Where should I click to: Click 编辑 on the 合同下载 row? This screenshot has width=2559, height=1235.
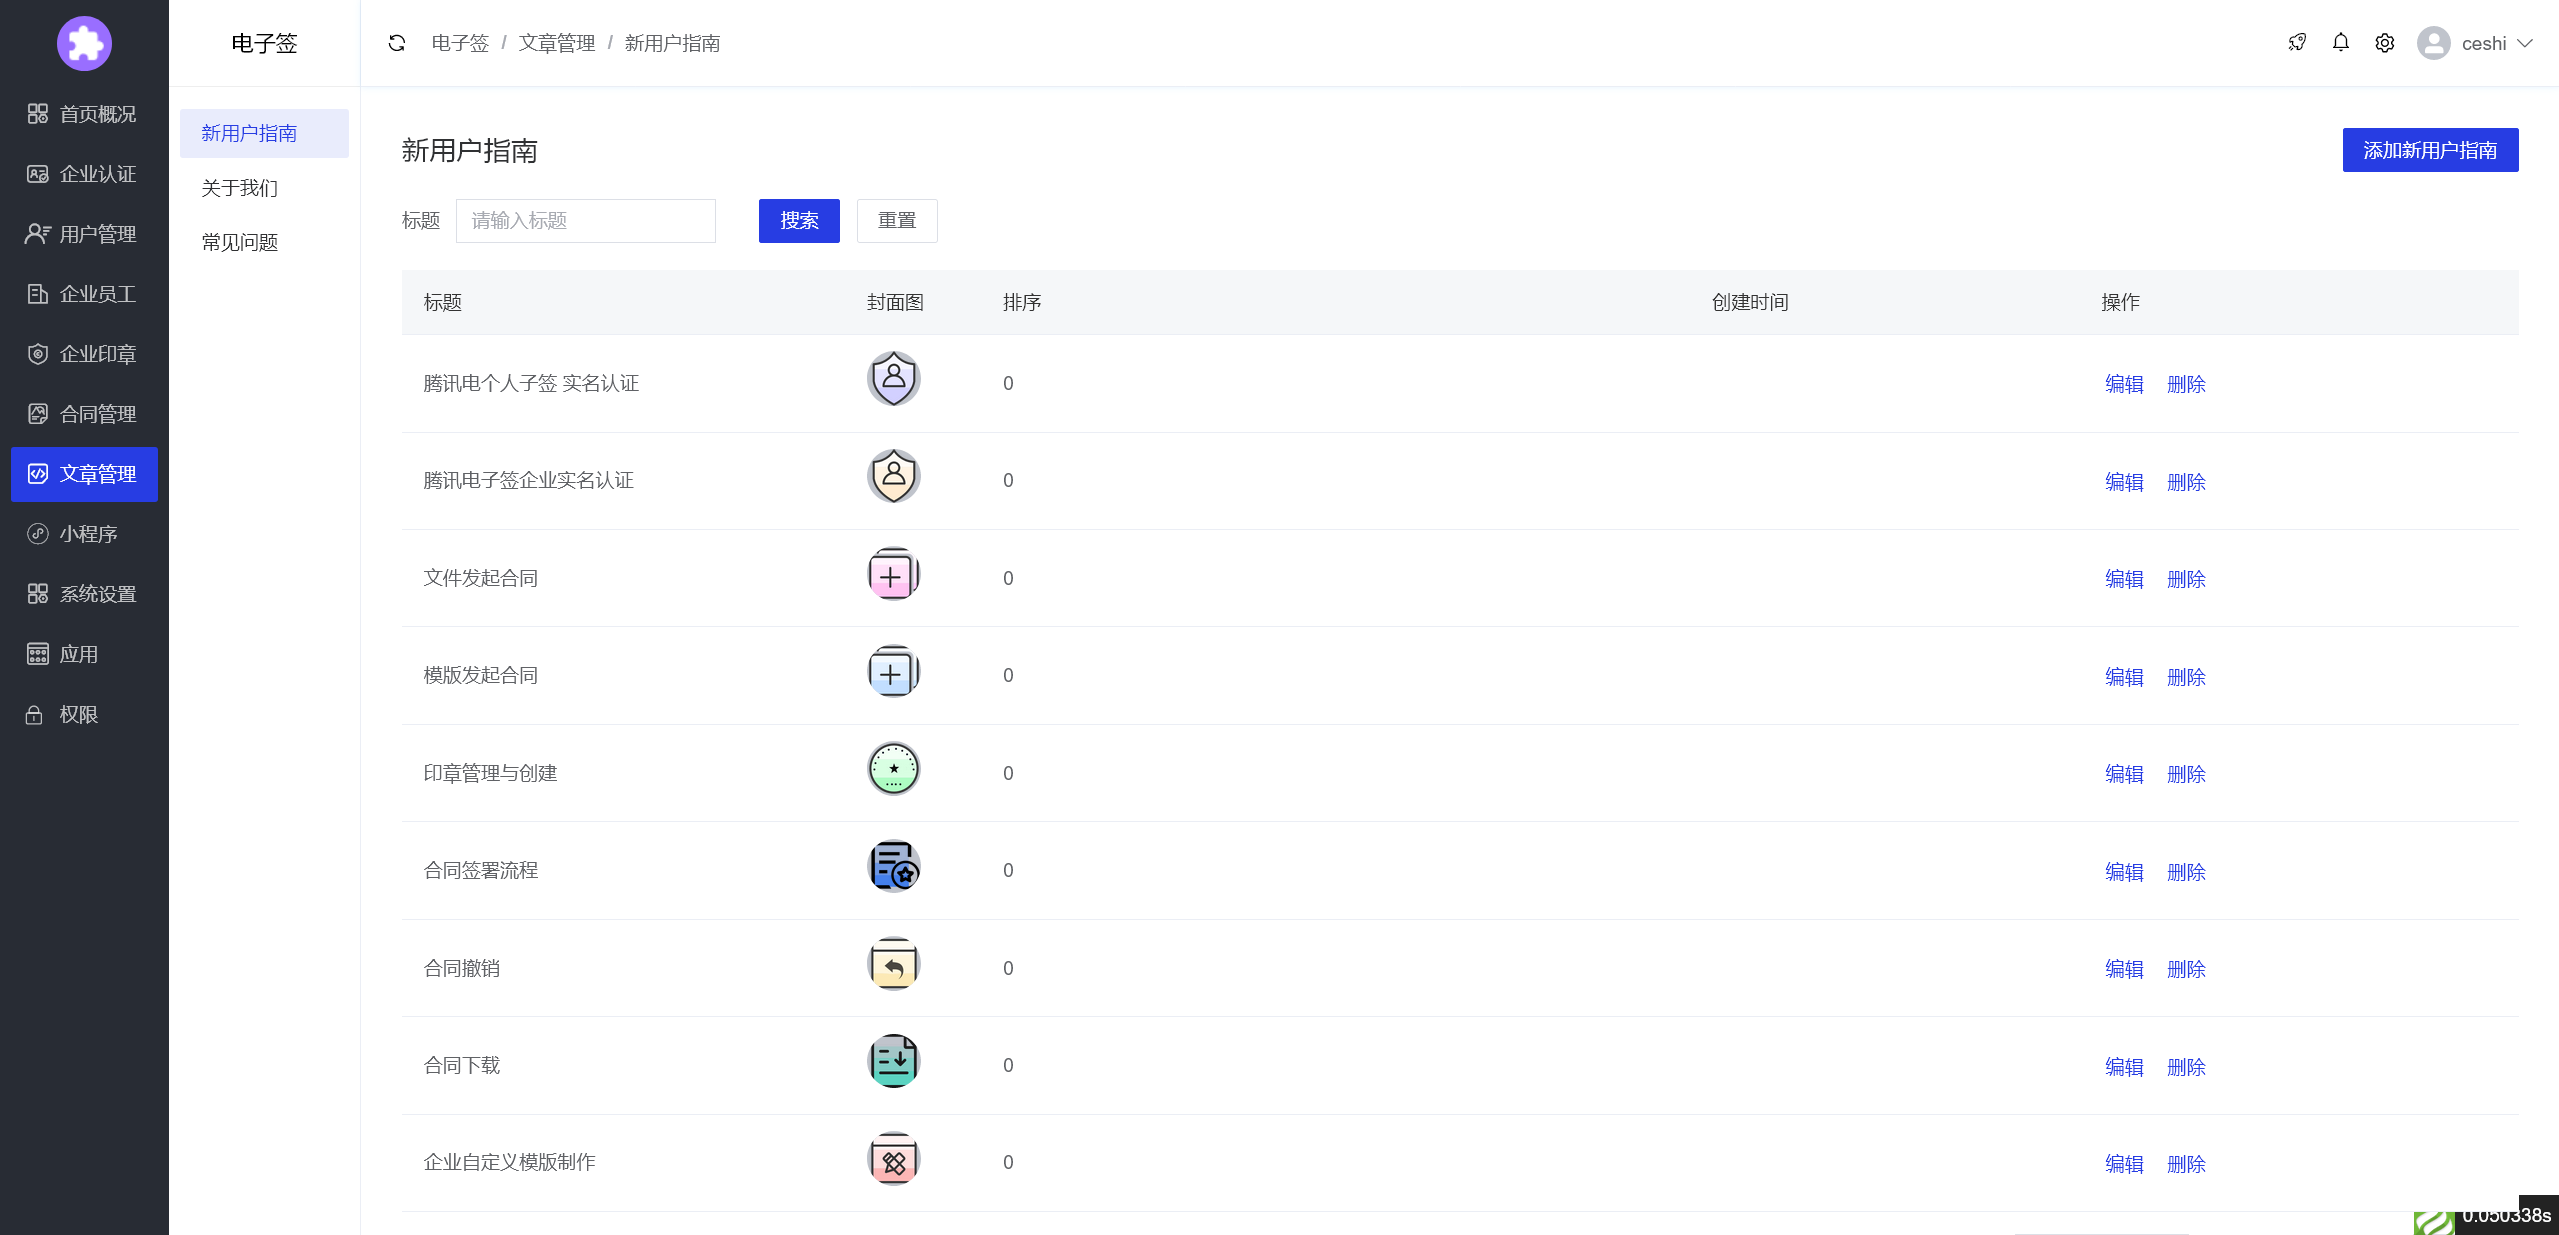2123,1067
